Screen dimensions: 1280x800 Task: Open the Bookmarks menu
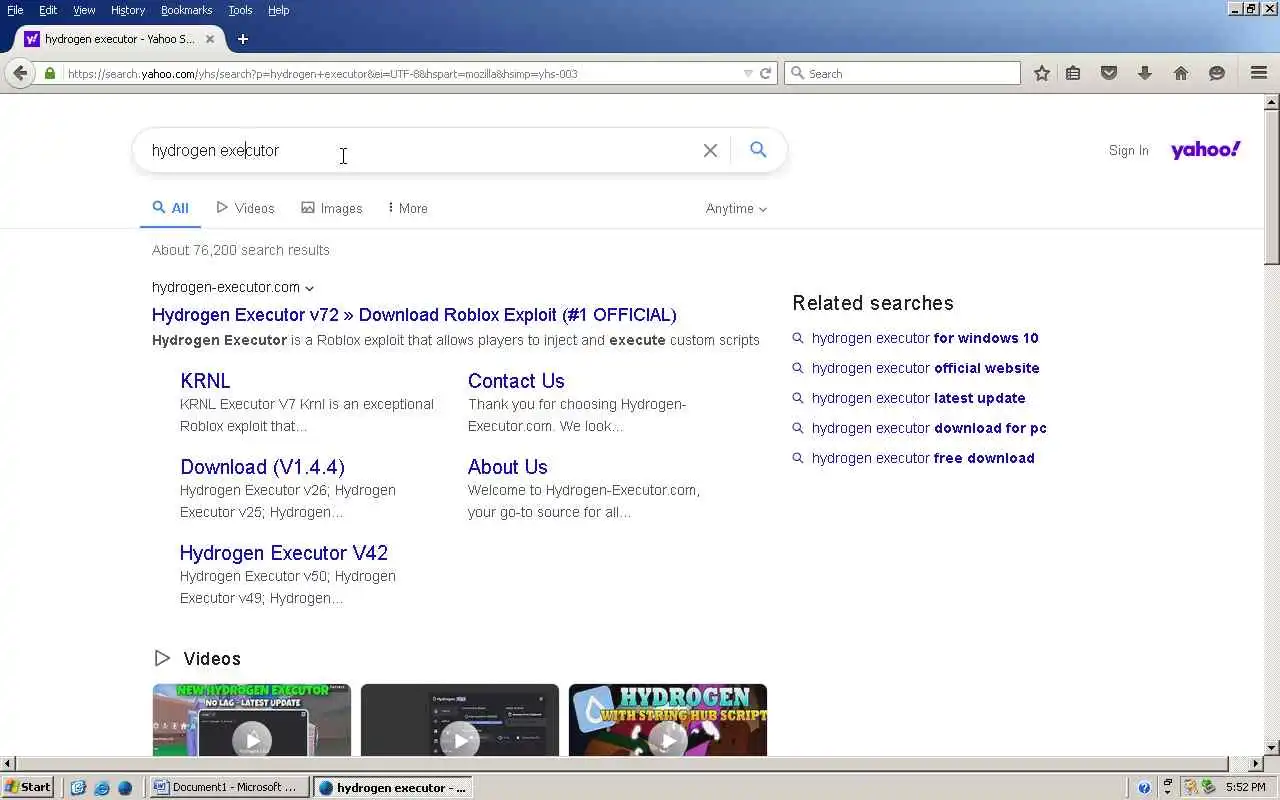tap(186, 10)
